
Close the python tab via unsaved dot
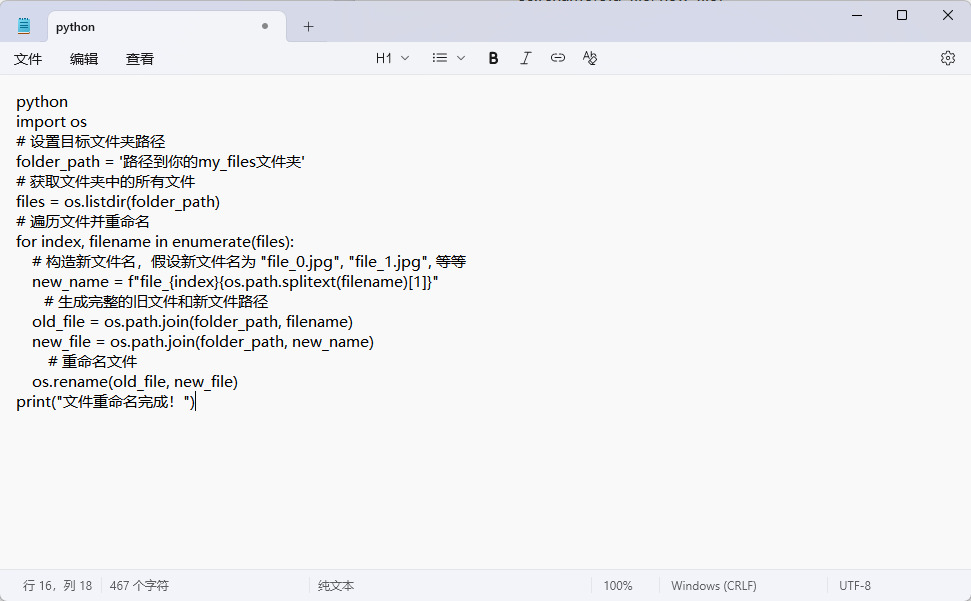tap(265, 27)
